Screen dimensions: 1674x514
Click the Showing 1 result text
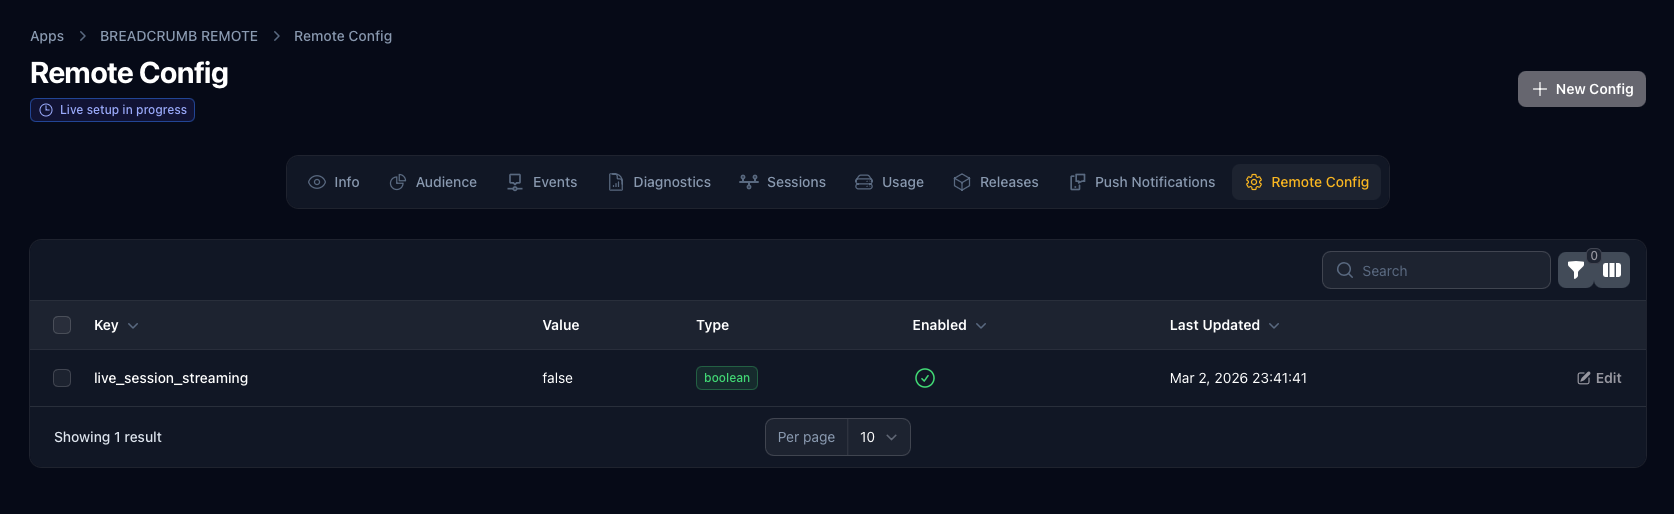tap(108, 437)
